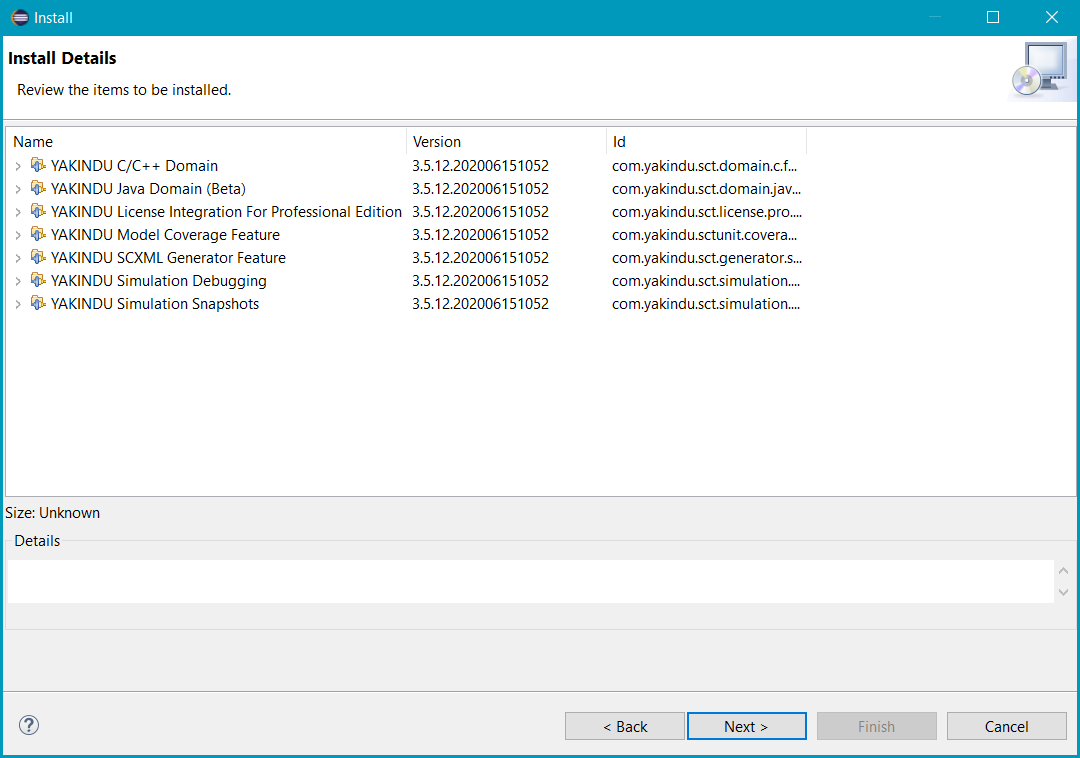Proceed with the Next > button
The width and height of the screenshot is (1080, 758).
[747, 726]
